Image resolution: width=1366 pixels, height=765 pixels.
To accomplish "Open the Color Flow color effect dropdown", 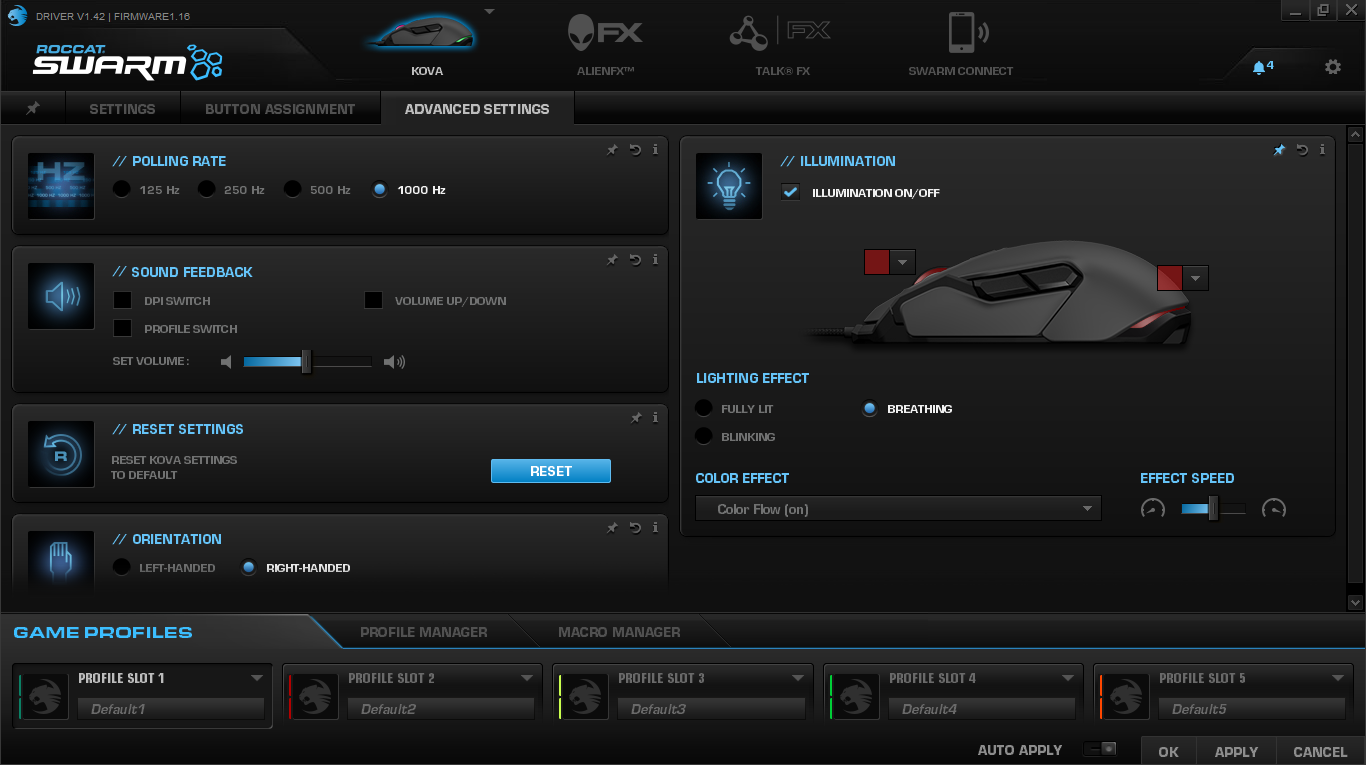I will [898, 509].
